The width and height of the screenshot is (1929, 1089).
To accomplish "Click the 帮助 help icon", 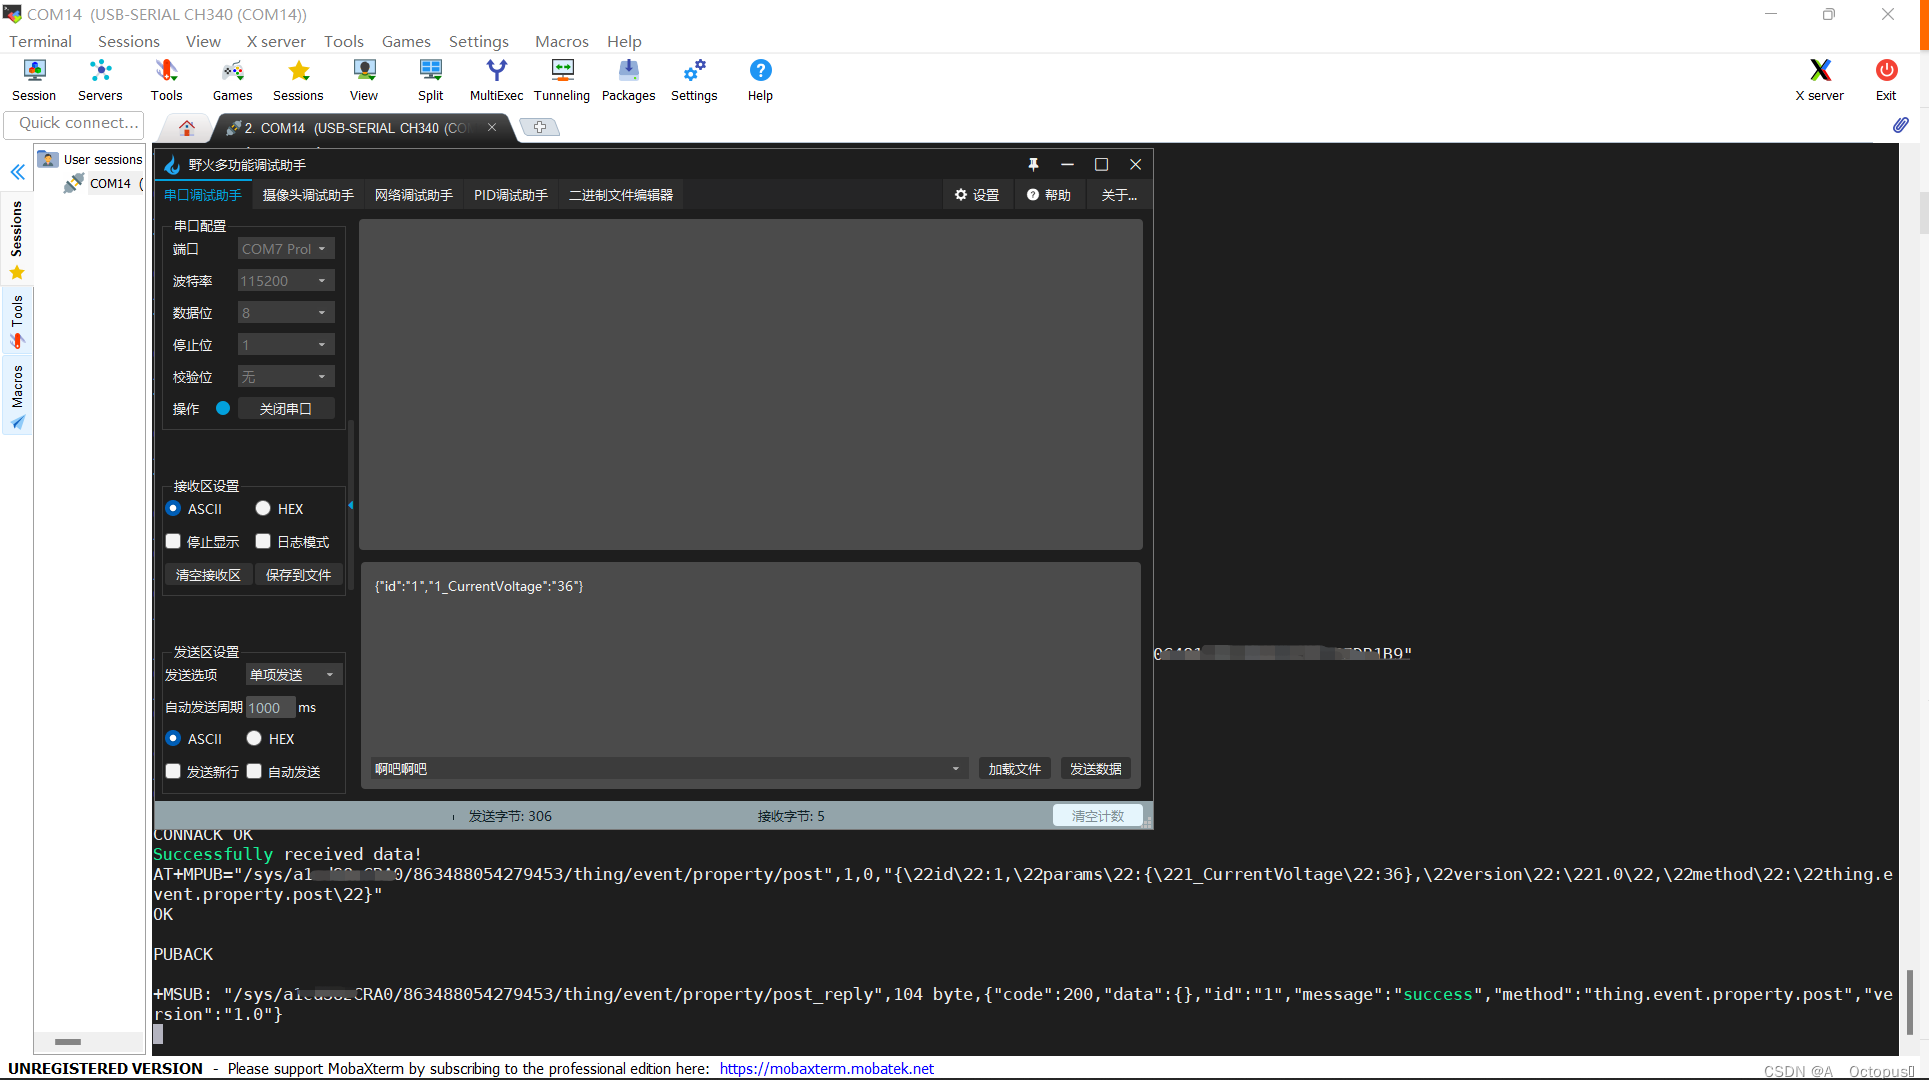I will pos(1037,195).
